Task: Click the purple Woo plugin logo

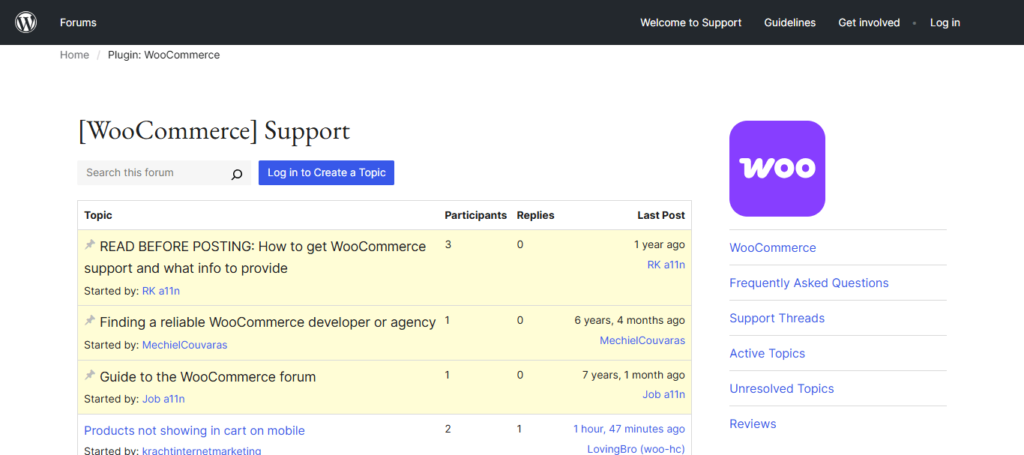Action: coord(777,169)
